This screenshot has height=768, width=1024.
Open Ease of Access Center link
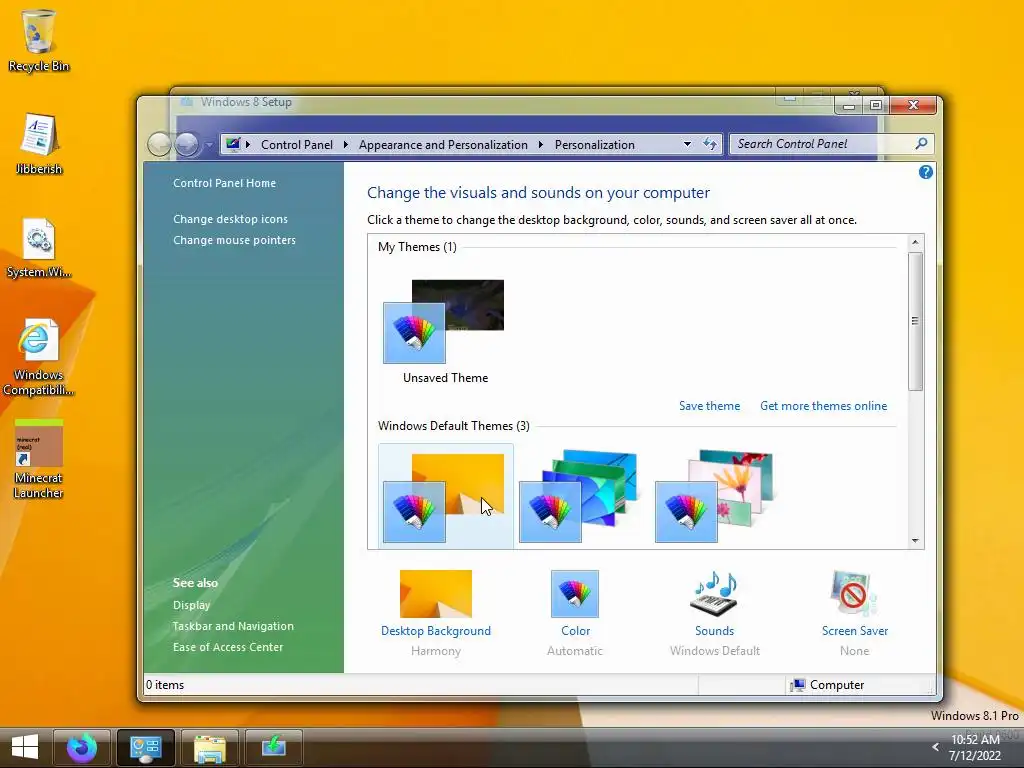(228, 647)
